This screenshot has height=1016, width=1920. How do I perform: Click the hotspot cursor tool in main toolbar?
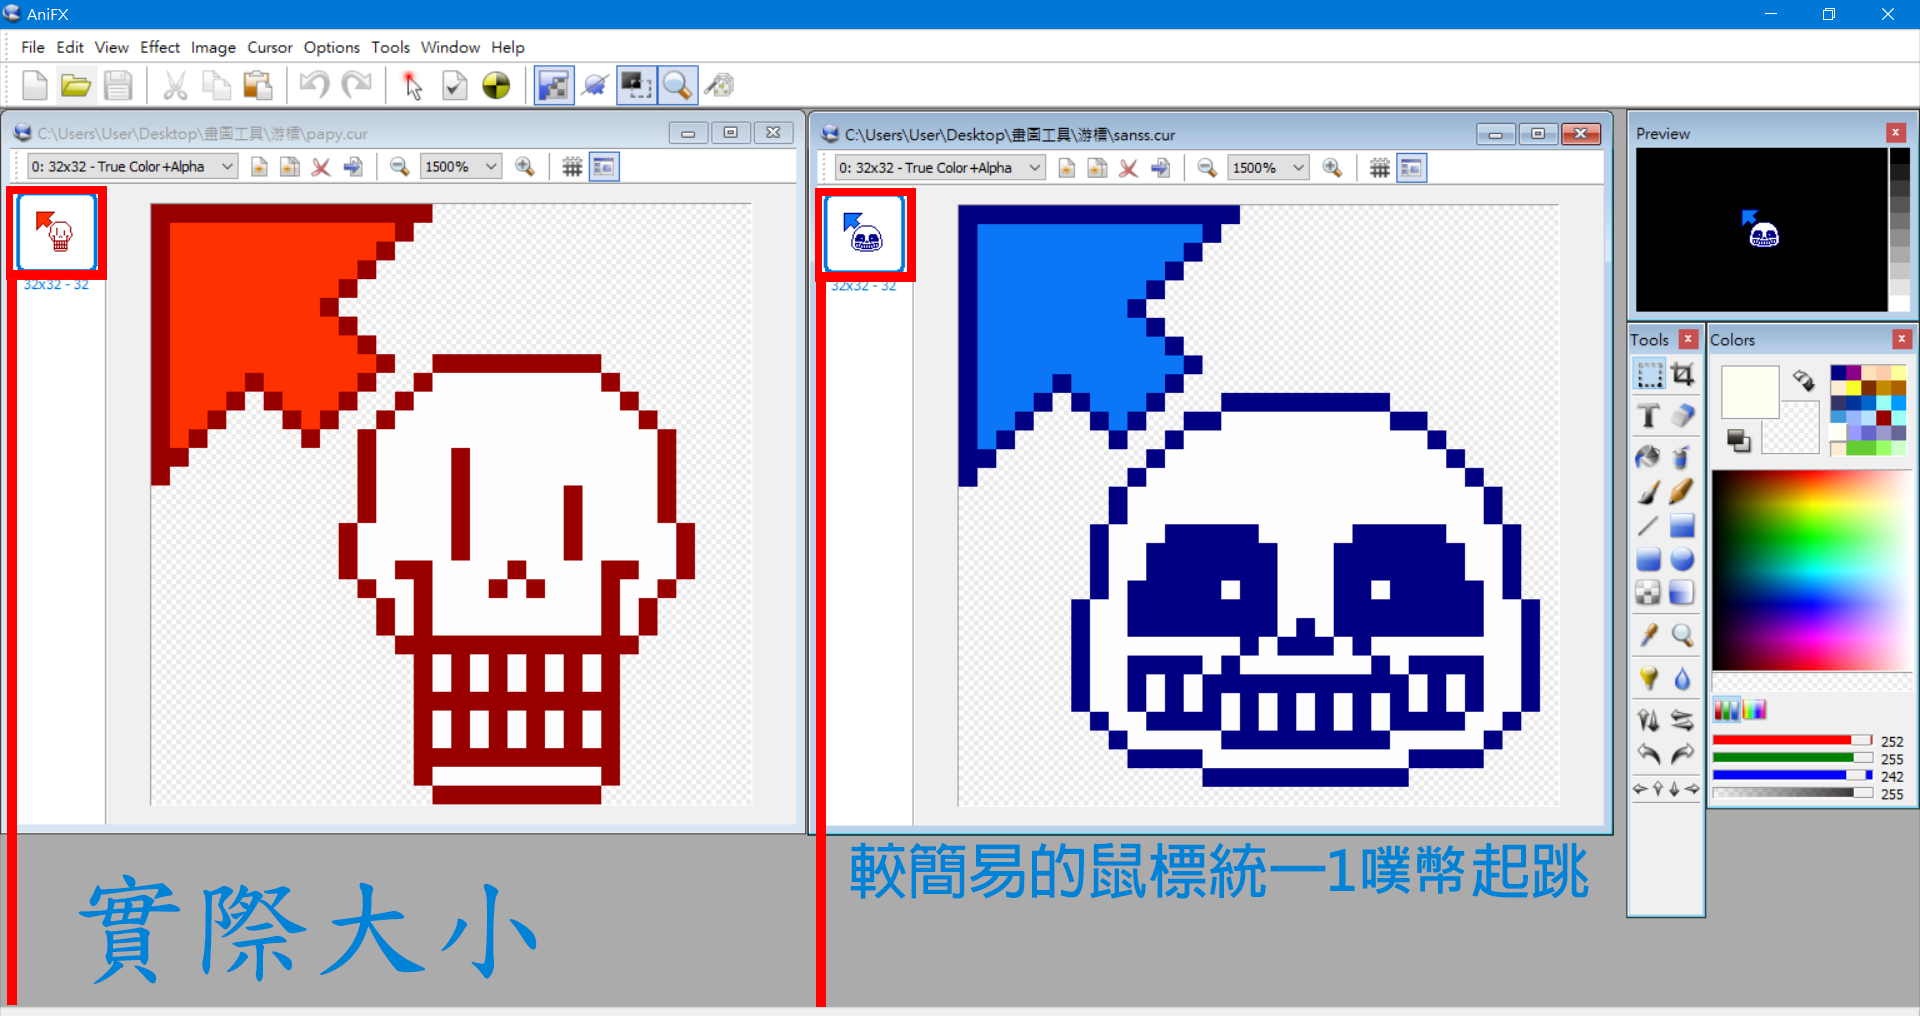point(412,86)
